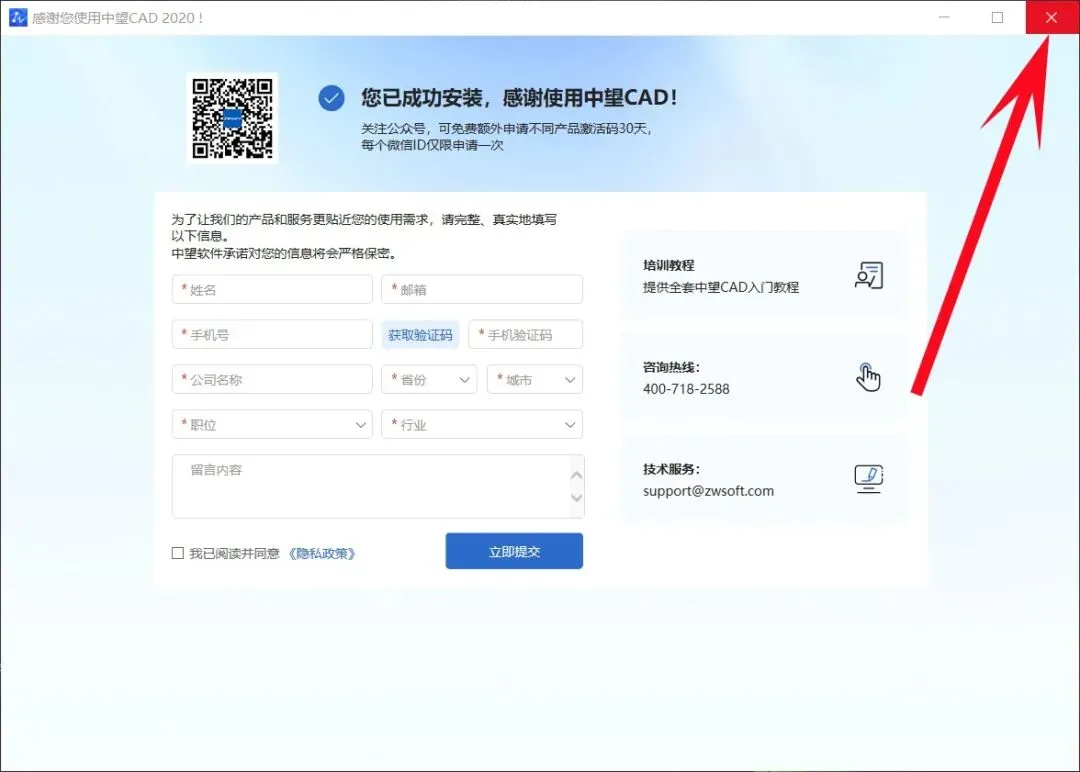Click the hotline hand-pointer icon
This screenshot has width=1080, height=772.
pos(868,377)
